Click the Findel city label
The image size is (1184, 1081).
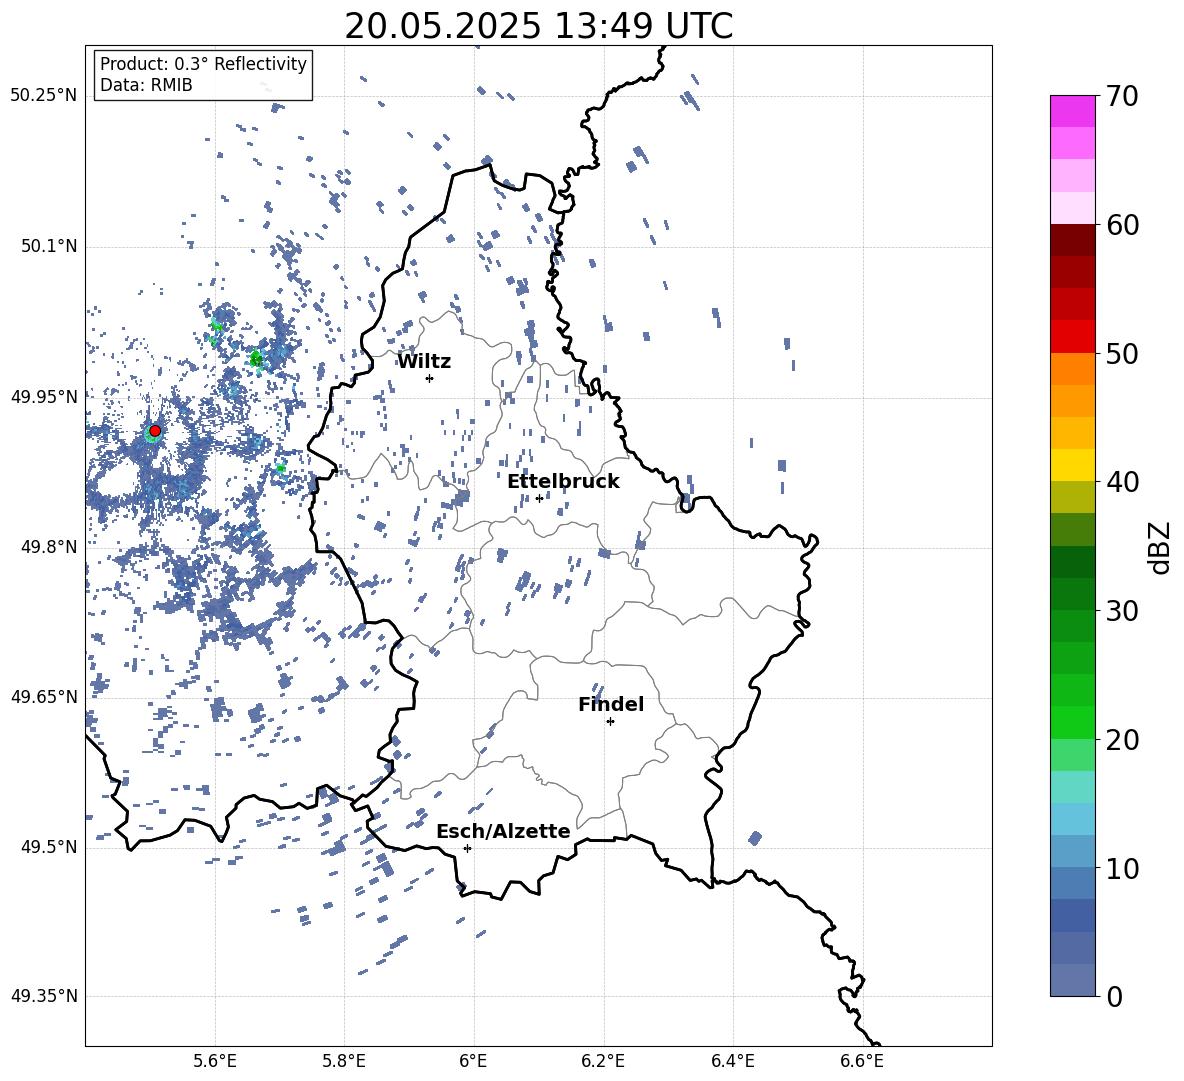tap(611, 704)
